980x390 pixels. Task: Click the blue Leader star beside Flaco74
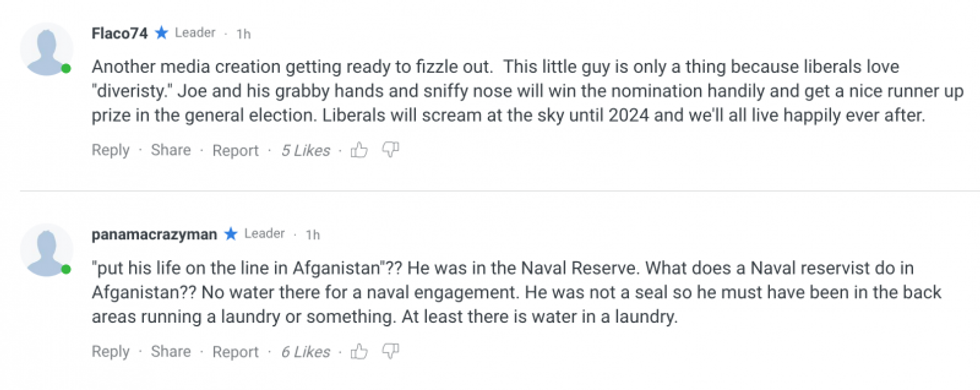(162, 33)
